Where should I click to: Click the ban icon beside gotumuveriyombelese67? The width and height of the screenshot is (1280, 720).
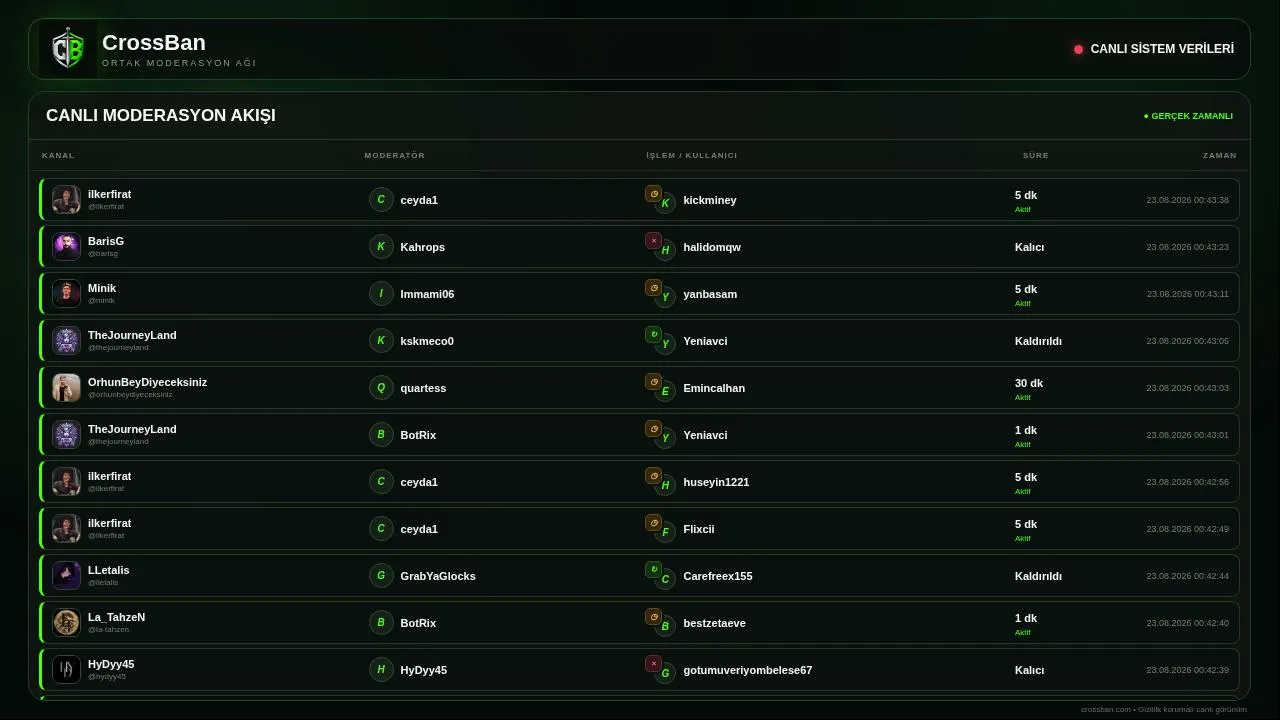[x=653, y=664]
